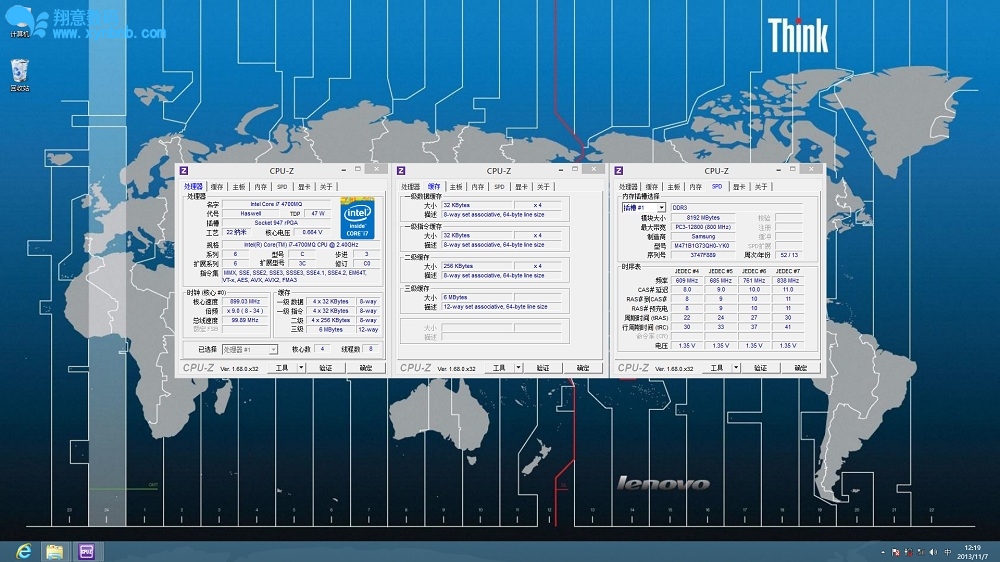1000x562 pixels.
Task: Click the power/battery tray icon
Action: click(x=909, y=552)
